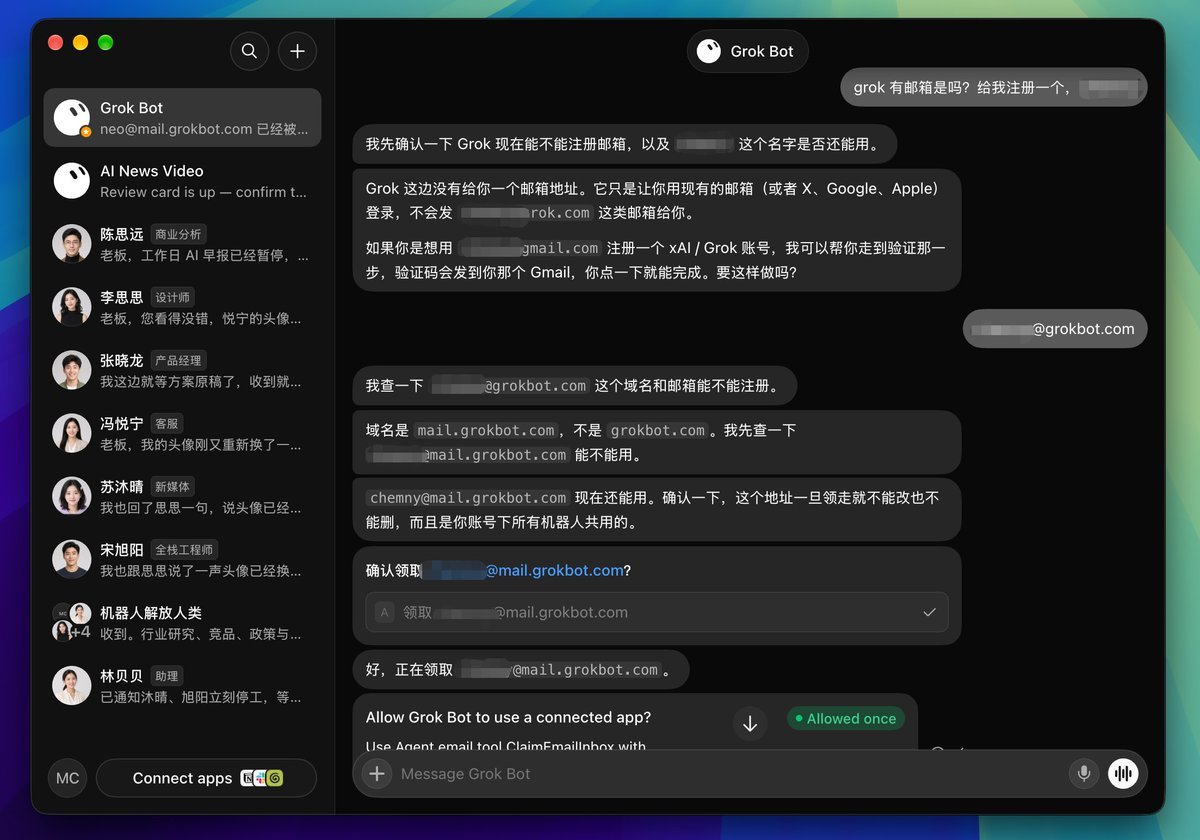The width and height of the screenshot is (1200, 840).
Task: Start voice mode with the waveform icon
Action: pos(1123,773)
